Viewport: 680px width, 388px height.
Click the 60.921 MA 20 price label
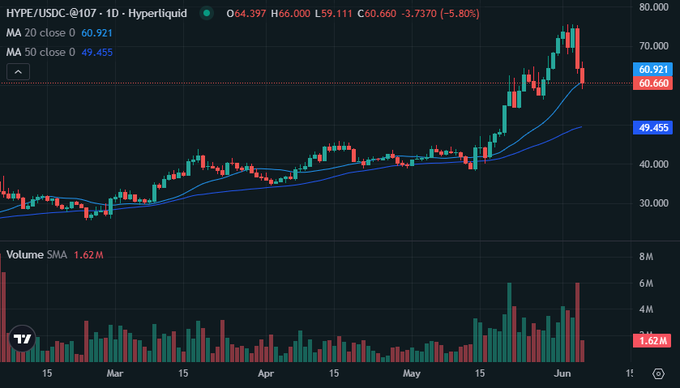point(653,69)
